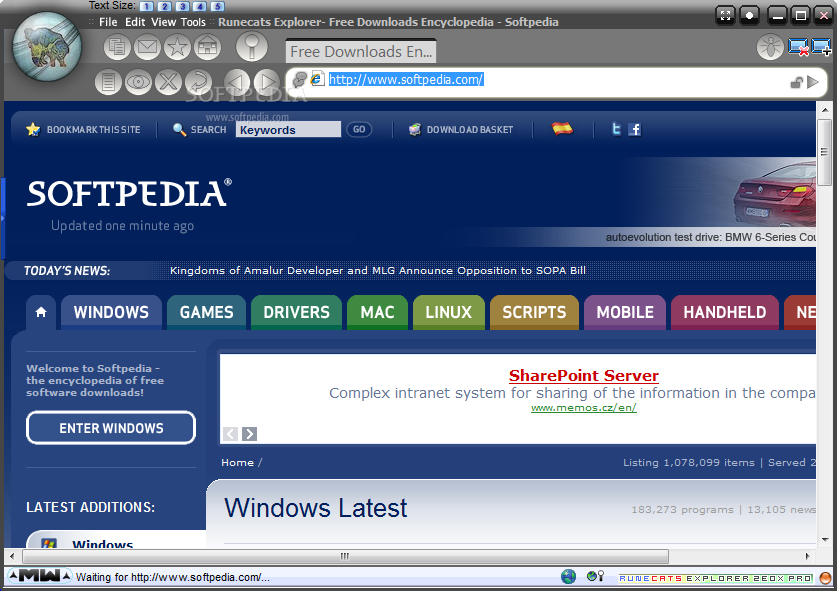Click the URL address bar field
837x591 pixels.
tap(555, 80)
